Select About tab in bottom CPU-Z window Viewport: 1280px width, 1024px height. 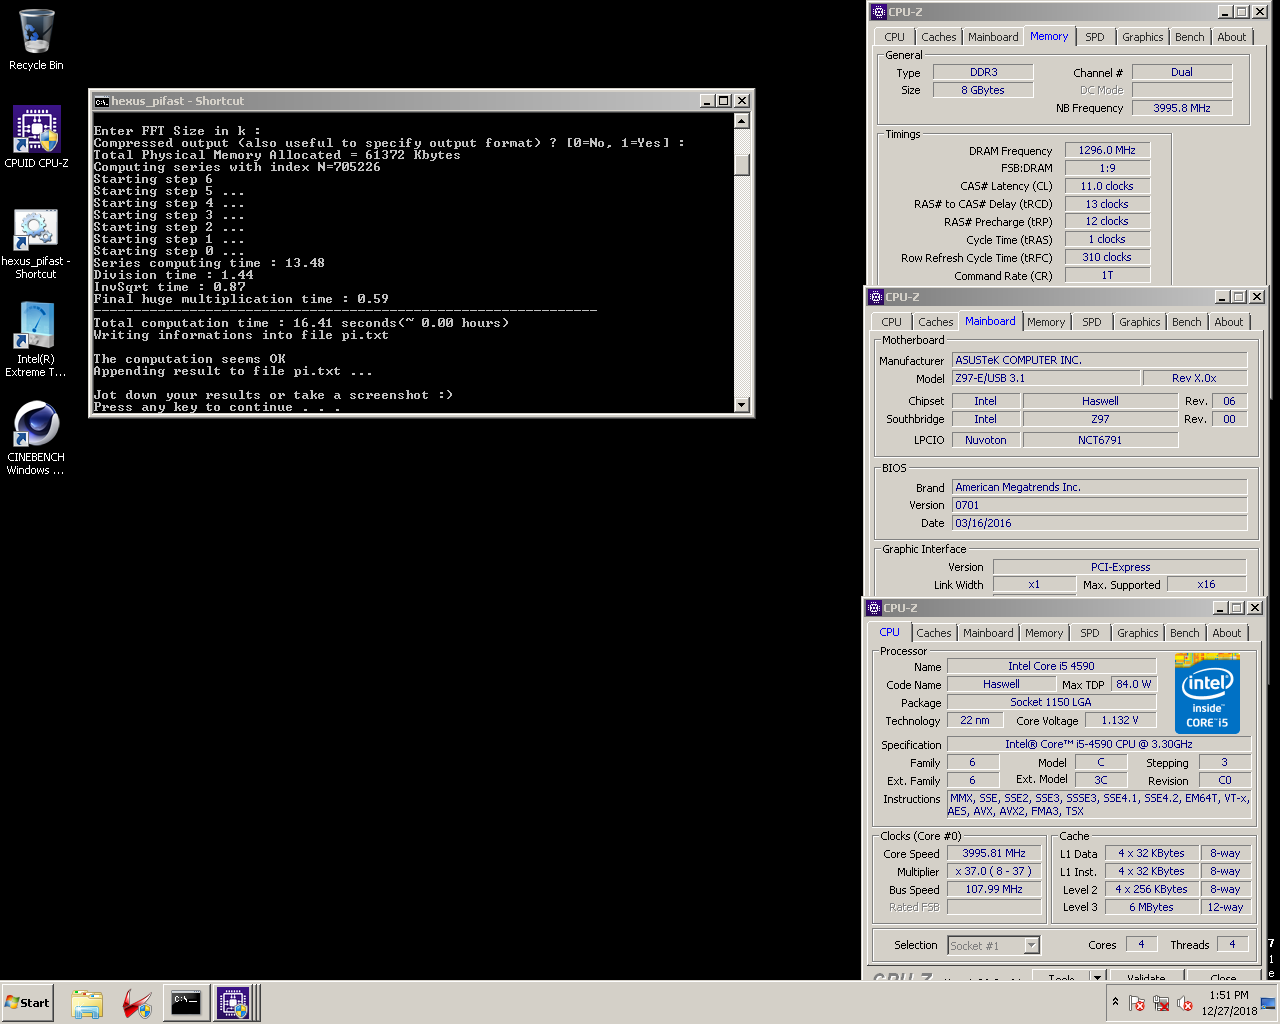(x=1227, y=633)
